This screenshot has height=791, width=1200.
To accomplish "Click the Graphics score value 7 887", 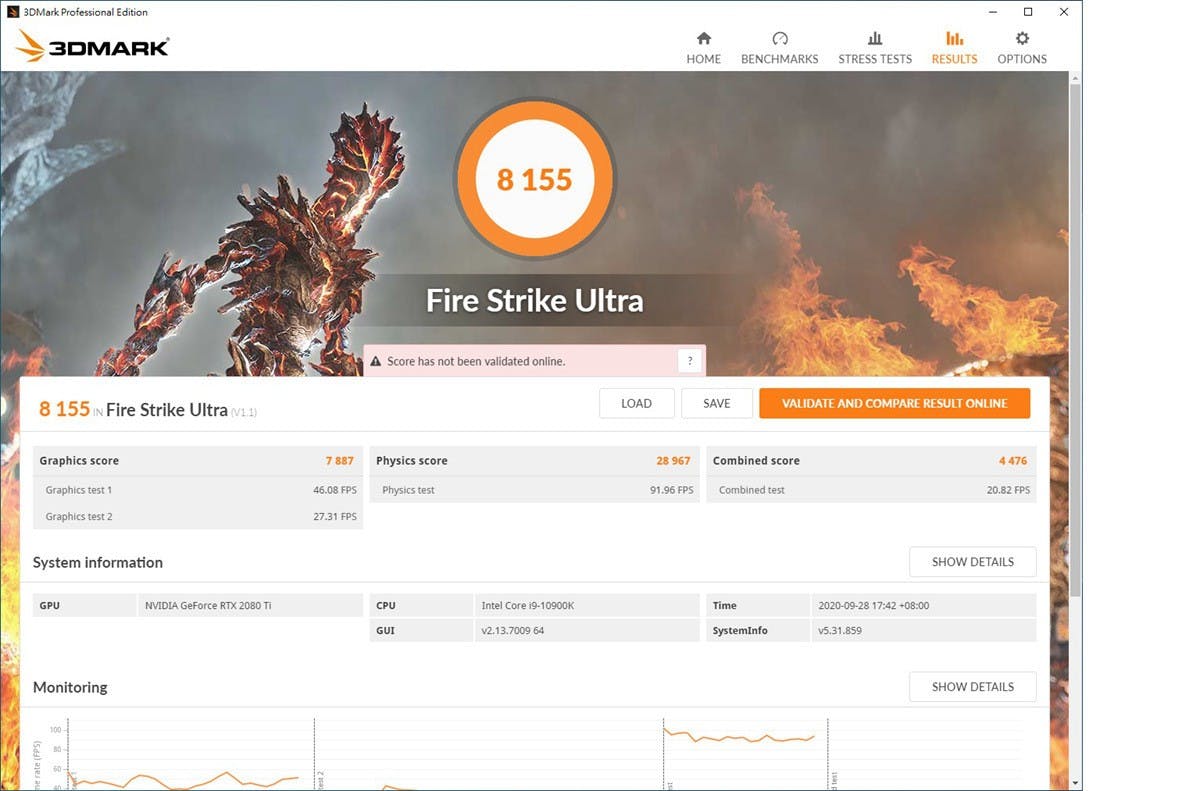I will (339, 461).
